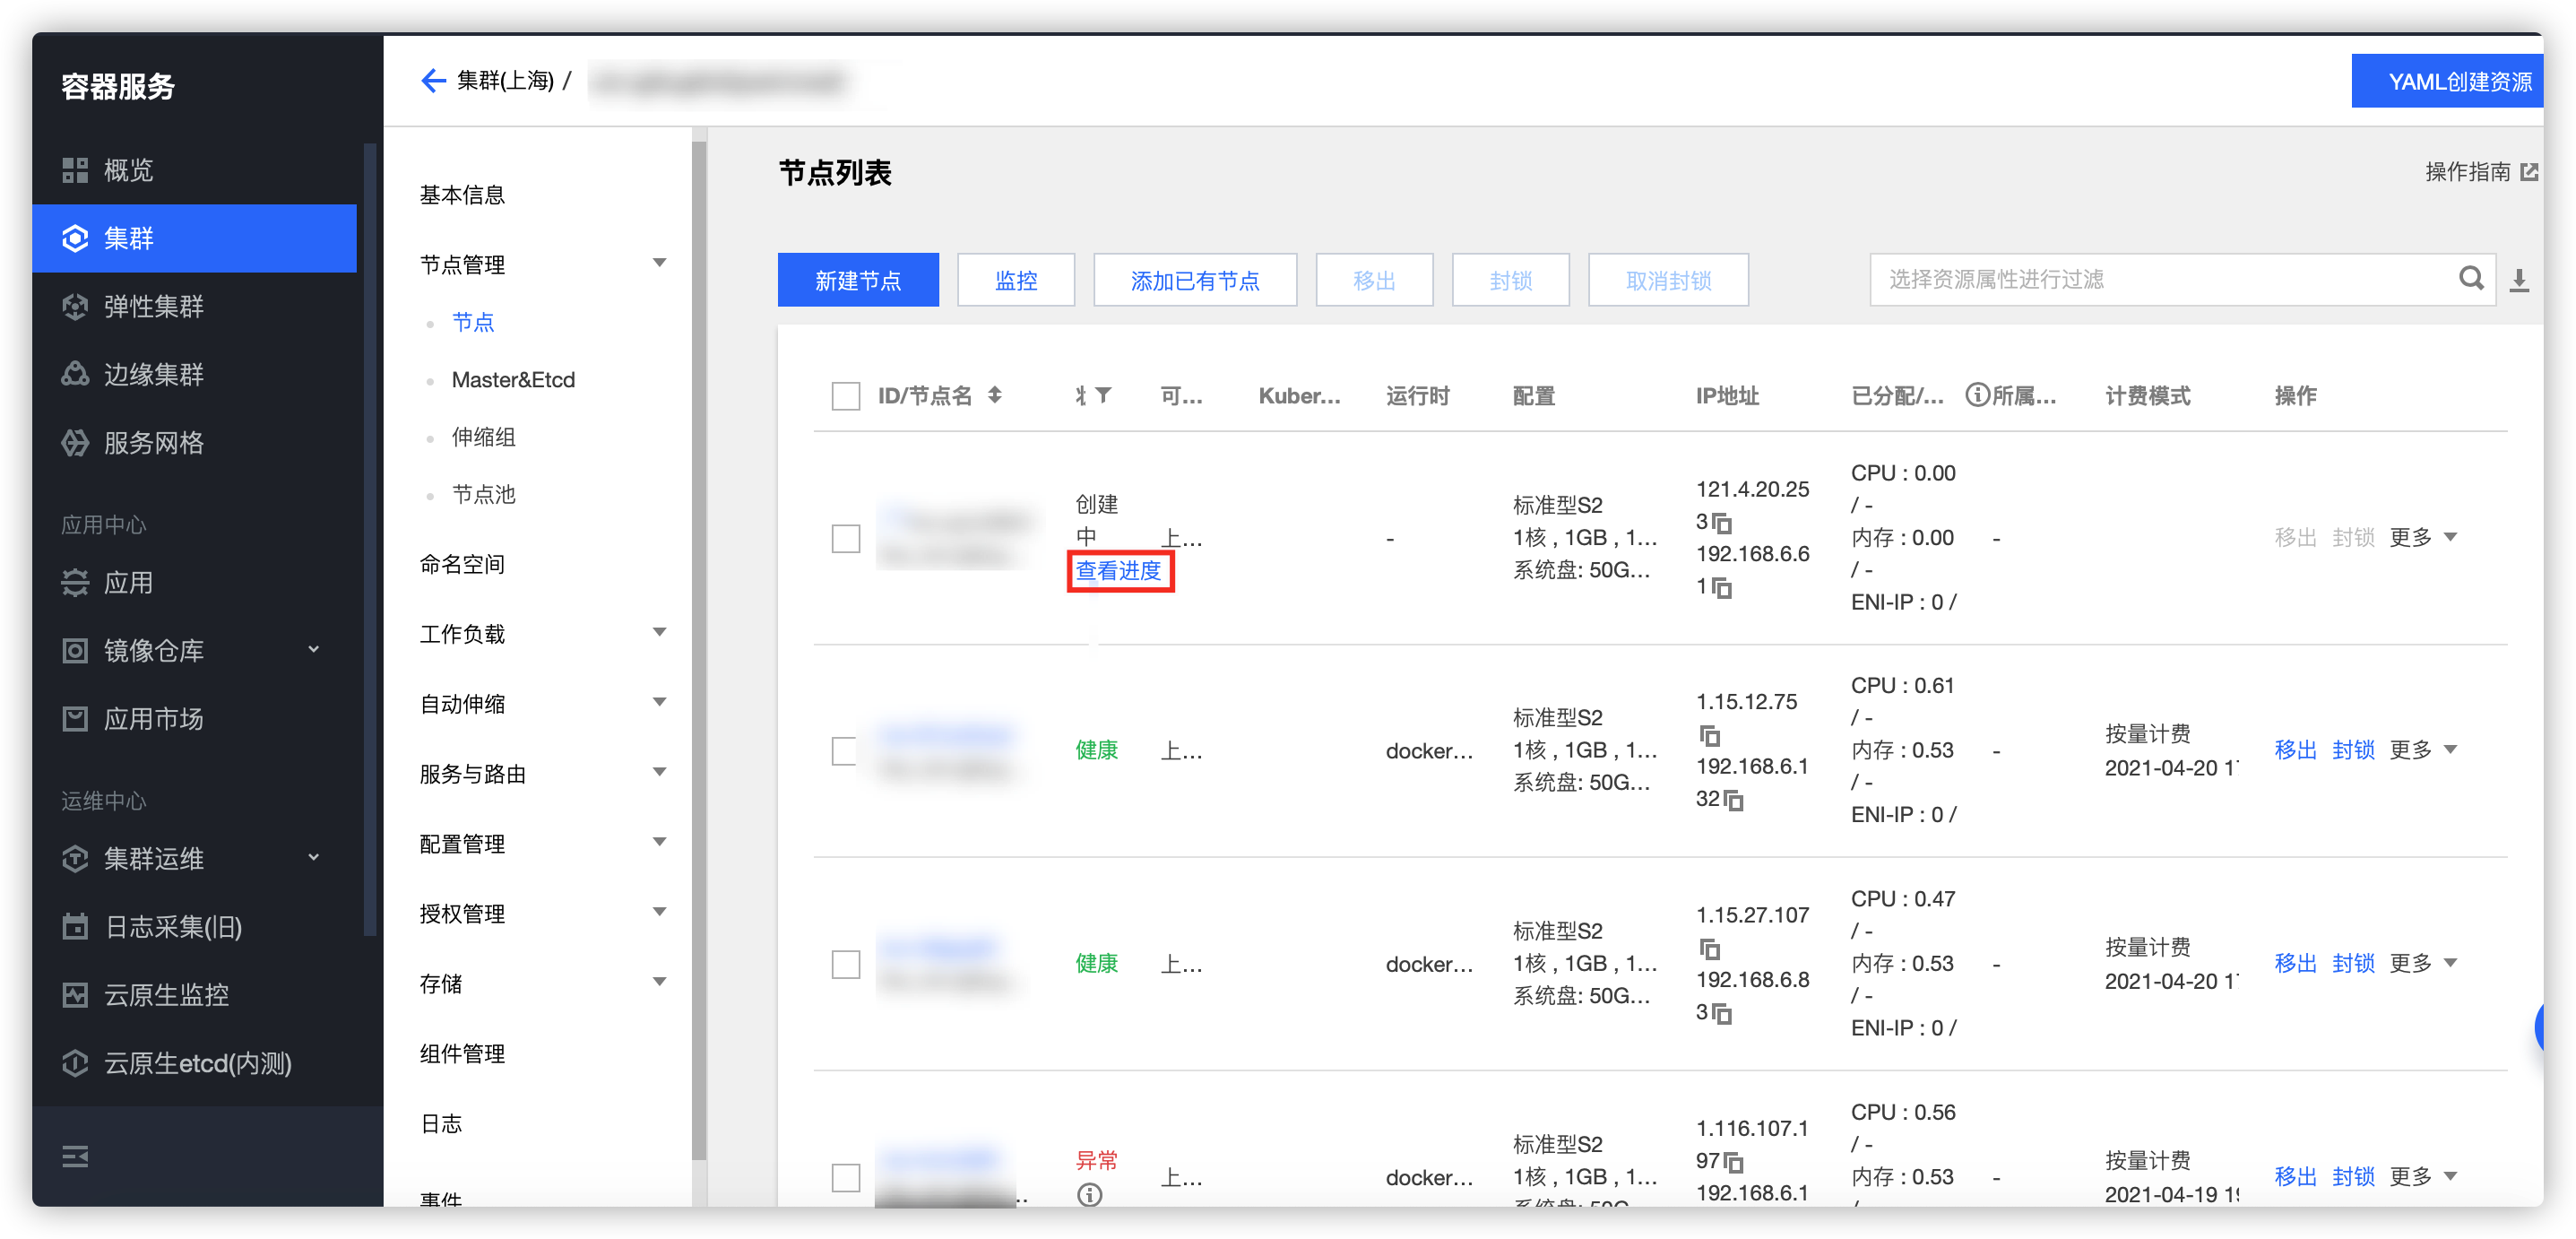The height and width of the screenshot is (1239, 2576).
Task: Check the box for the 异常 node row
Action: pyautogui.click(x=846, y=1177)
